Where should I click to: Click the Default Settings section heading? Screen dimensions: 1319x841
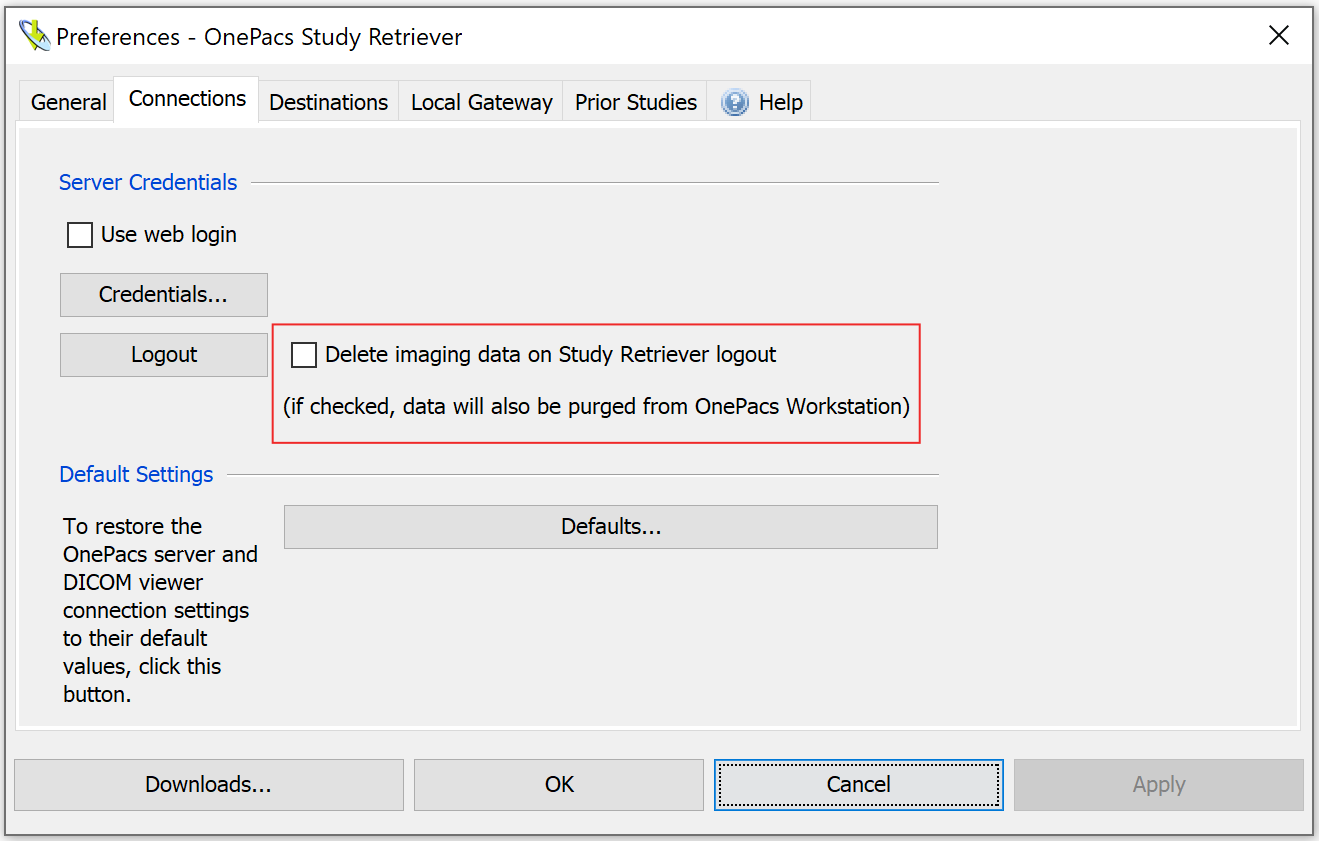click(136, 475)
